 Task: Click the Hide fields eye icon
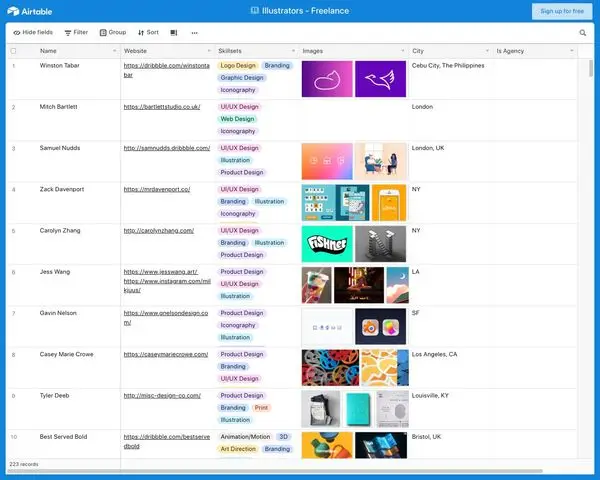coord(17,33)
